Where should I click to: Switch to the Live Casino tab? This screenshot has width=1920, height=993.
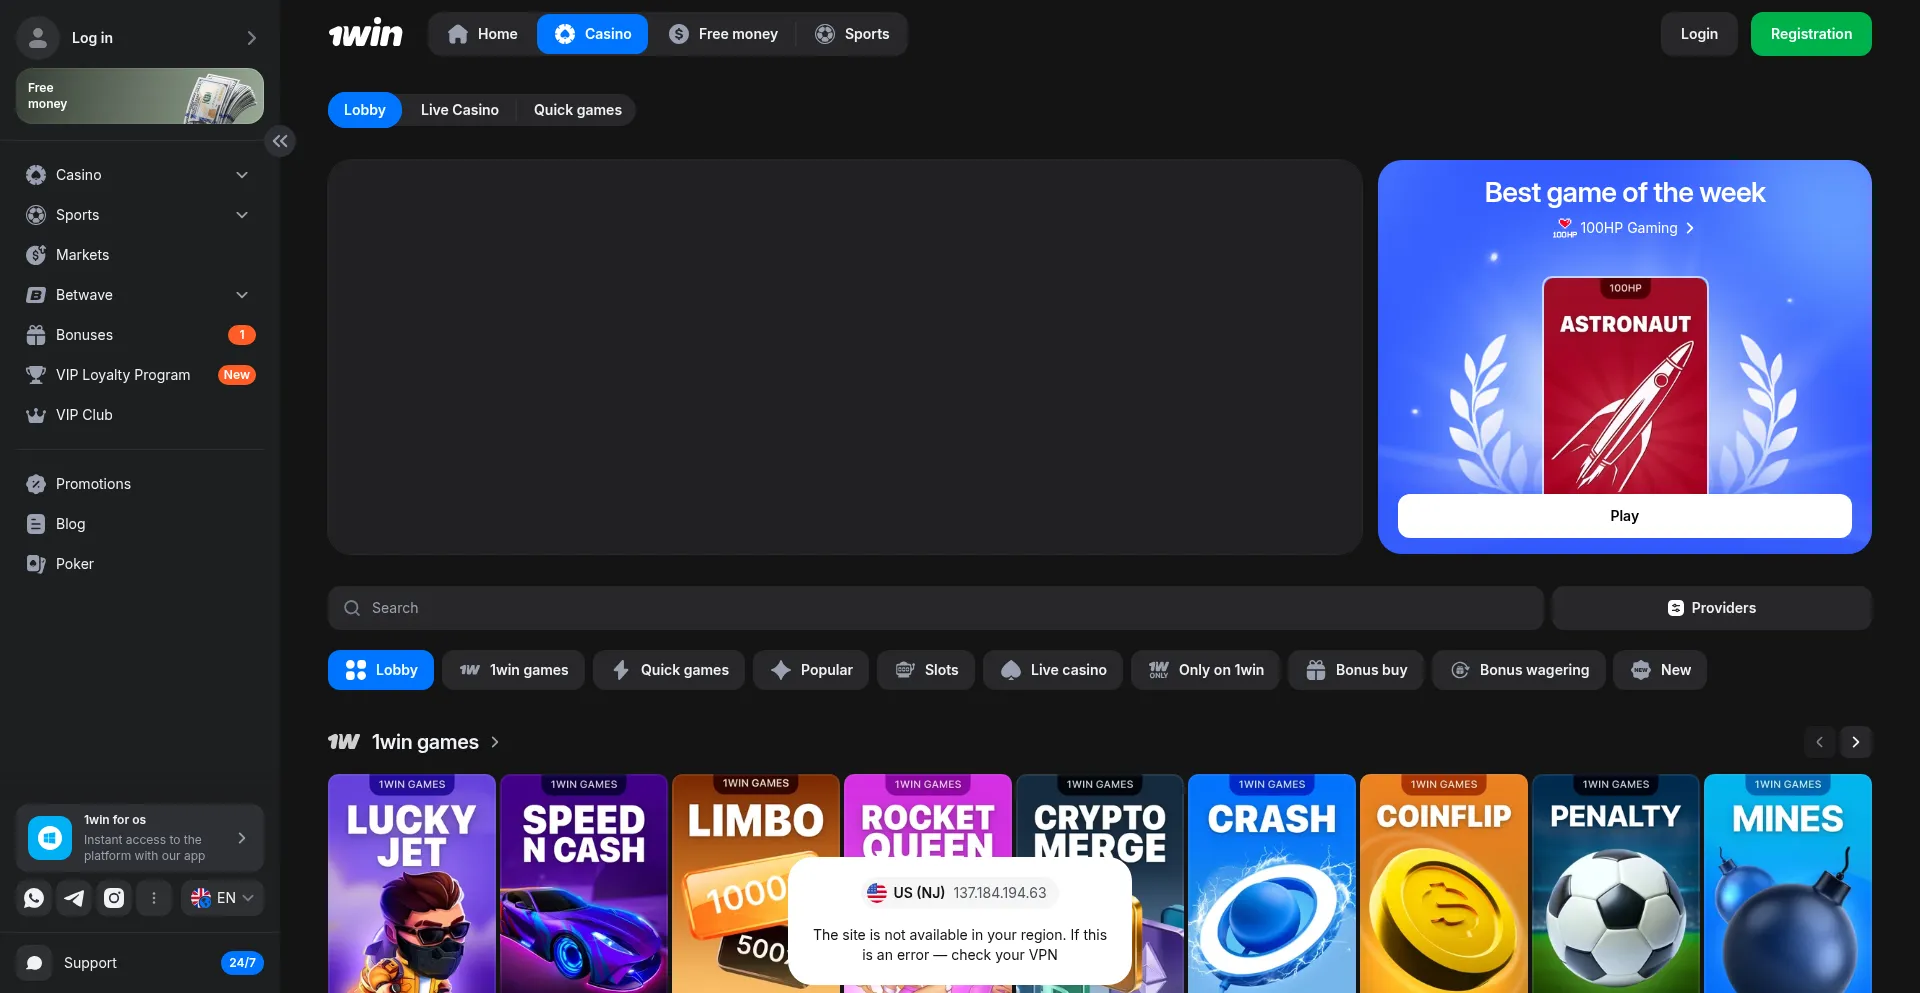point(460,110)
